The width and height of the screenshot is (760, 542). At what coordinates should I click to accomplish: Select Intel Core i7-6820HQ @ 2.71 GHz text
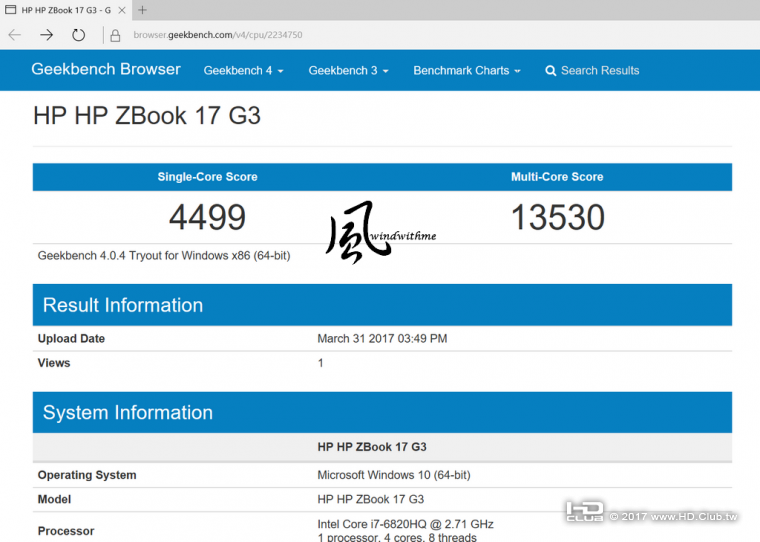405,524
